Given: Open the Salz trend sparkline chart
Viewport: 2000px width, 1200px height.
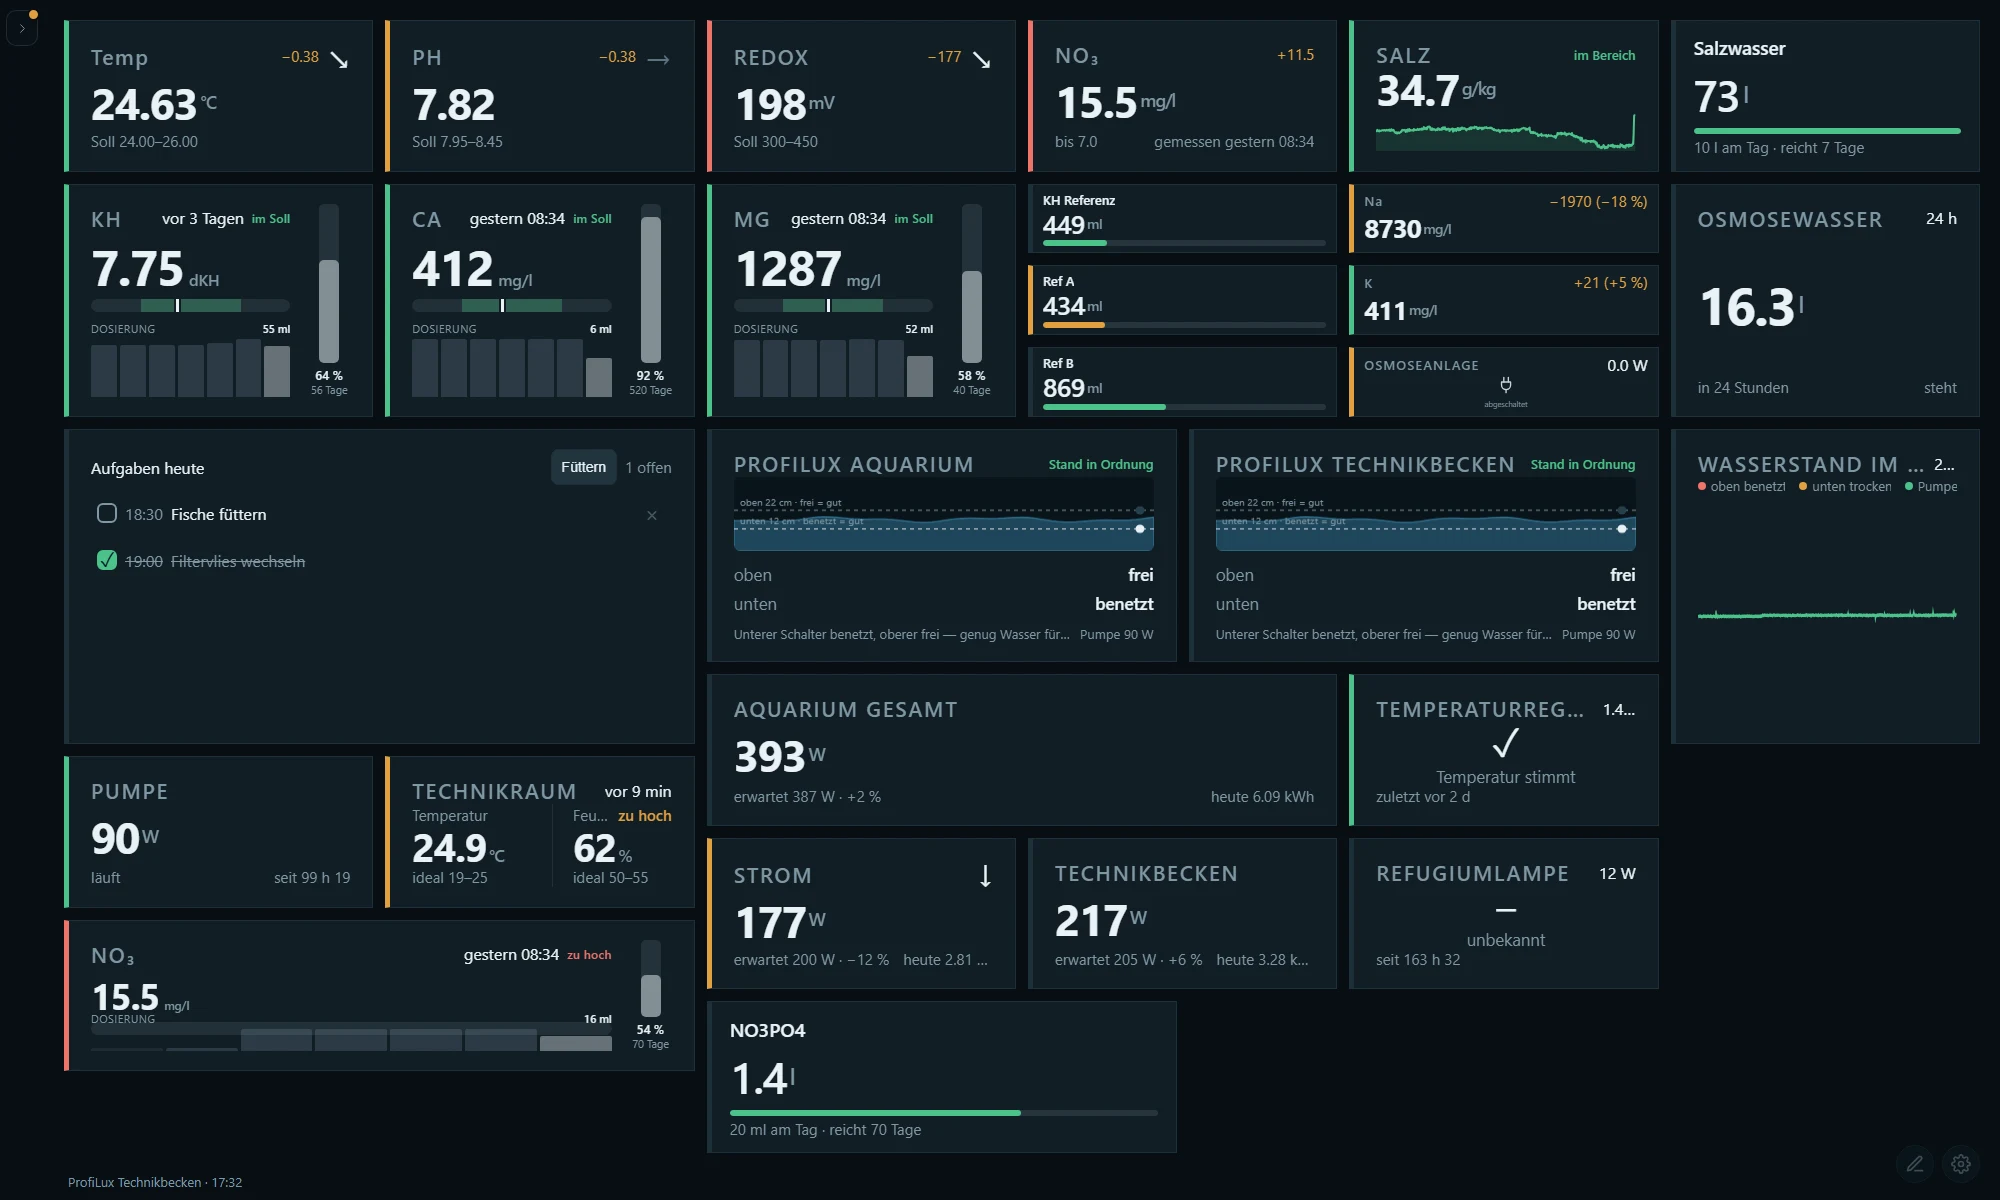Looking at the screenshot, I should [x=1505, y=133].
